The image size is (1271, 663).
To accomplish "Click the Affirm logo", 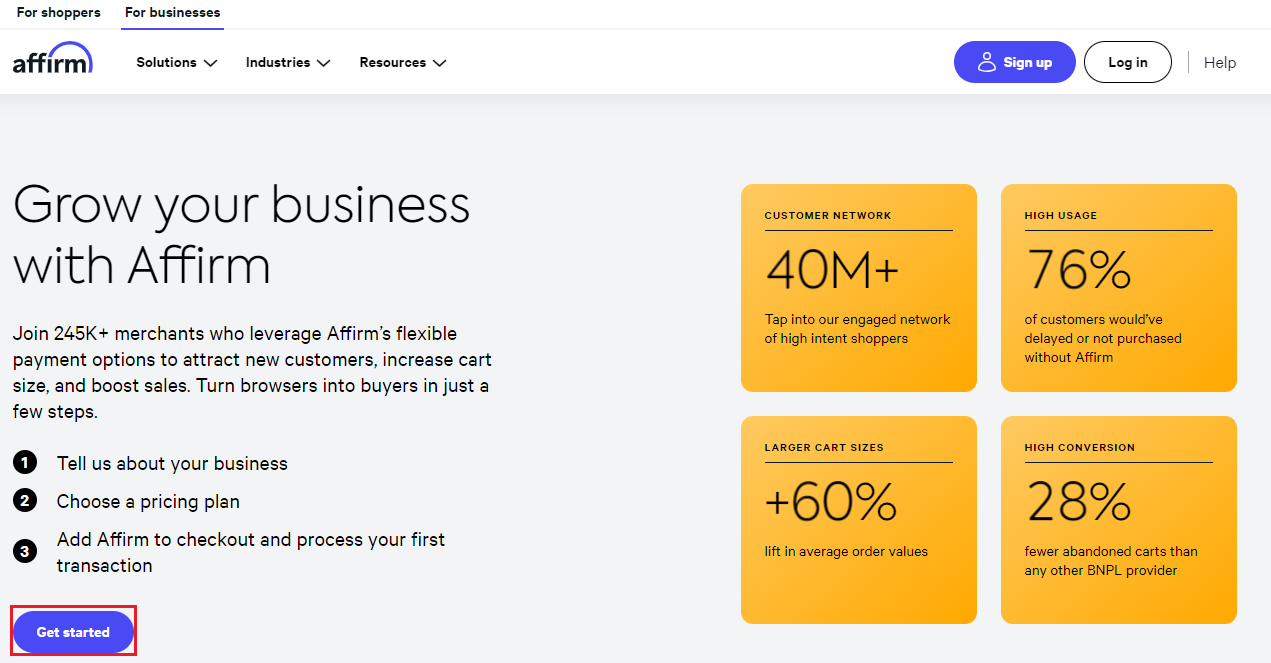I will coord(53,59).
